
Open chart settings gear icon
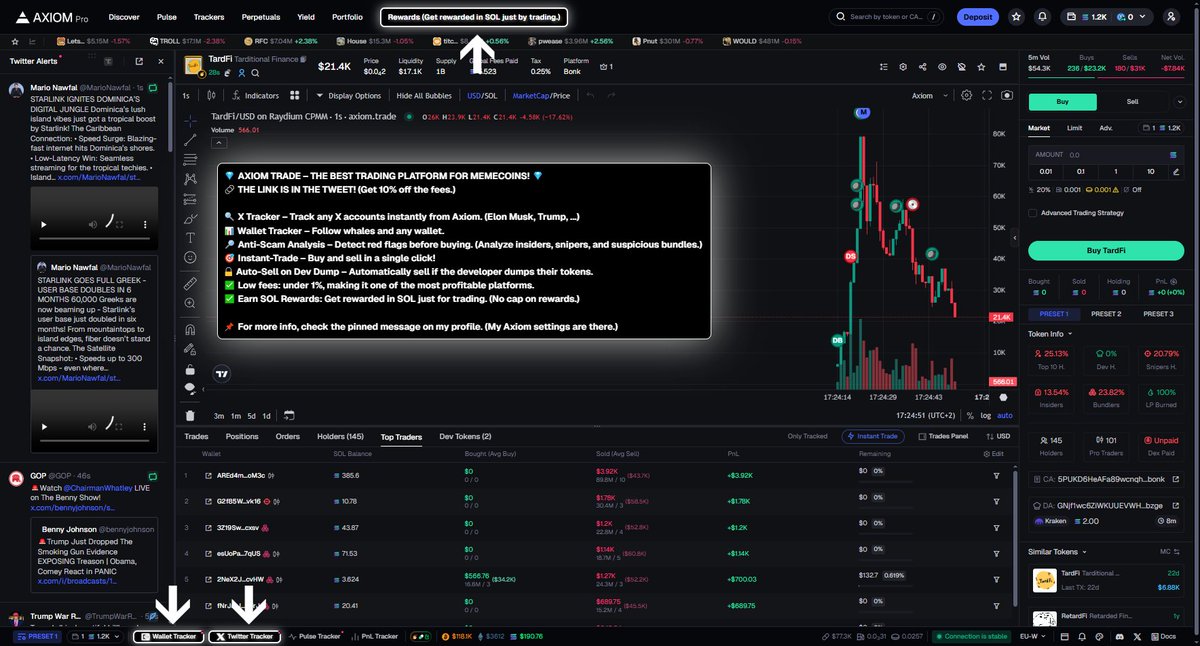tap(966, 96)
